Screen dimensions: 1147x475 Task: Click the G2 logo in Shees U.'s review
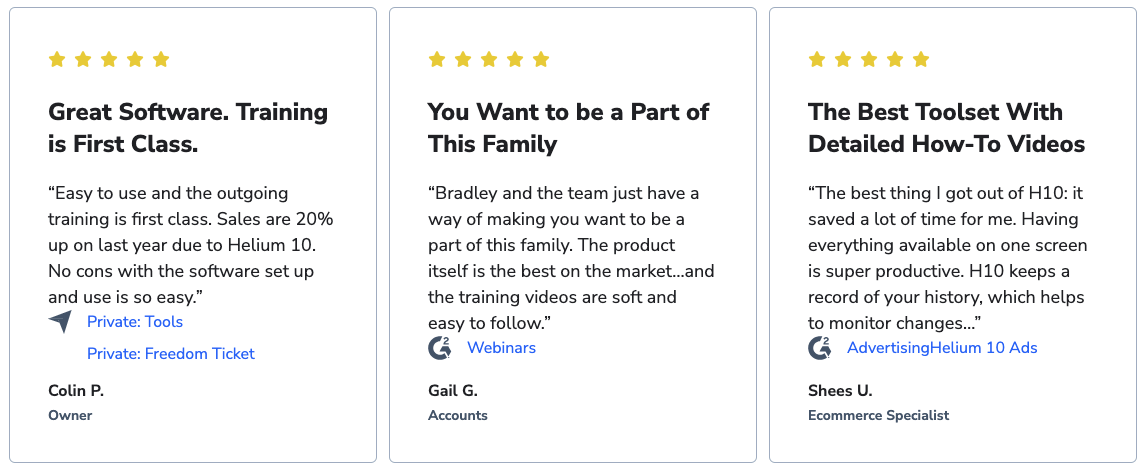click(x=820, y=348)
